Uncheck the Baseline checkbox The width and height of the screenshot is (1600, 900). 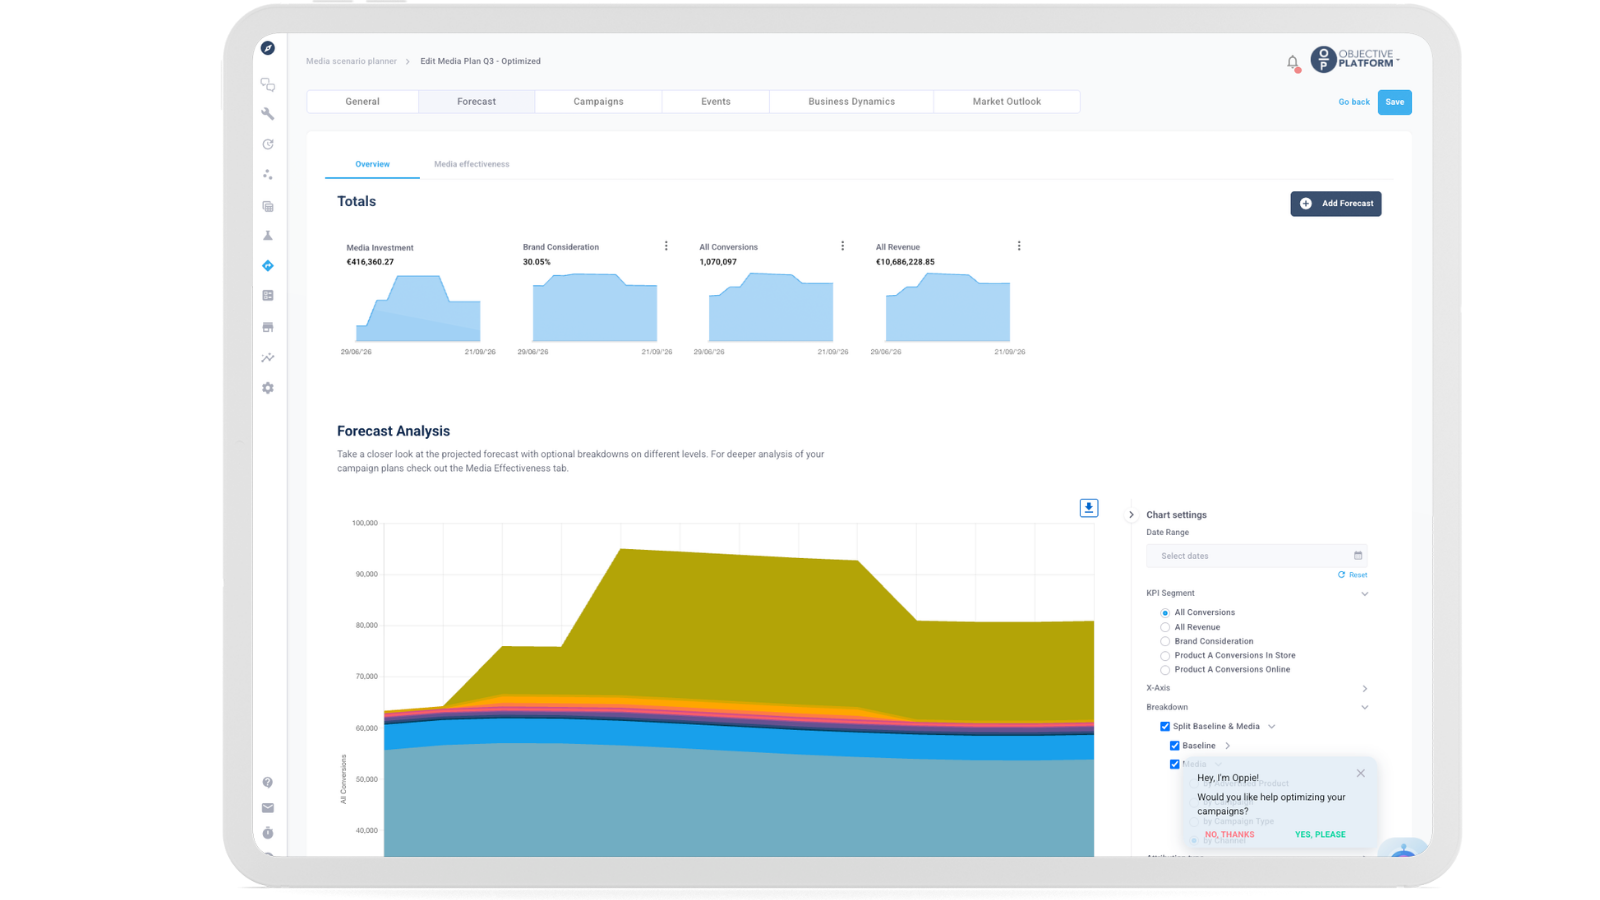1175,746
